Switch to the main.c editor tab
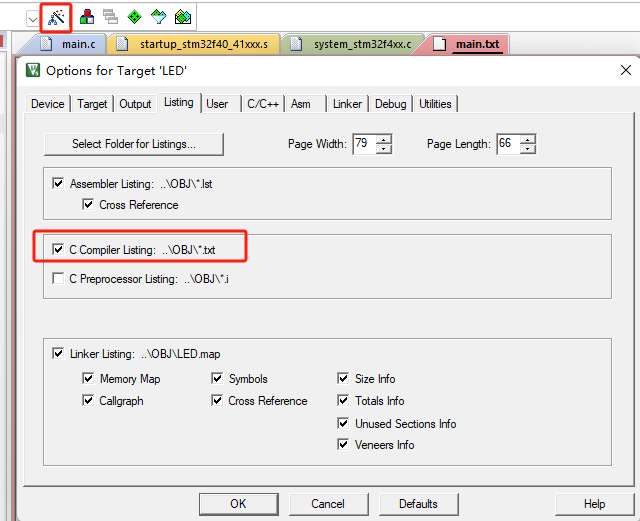Viewport: 640px width, 521px height. click(74, 44)
